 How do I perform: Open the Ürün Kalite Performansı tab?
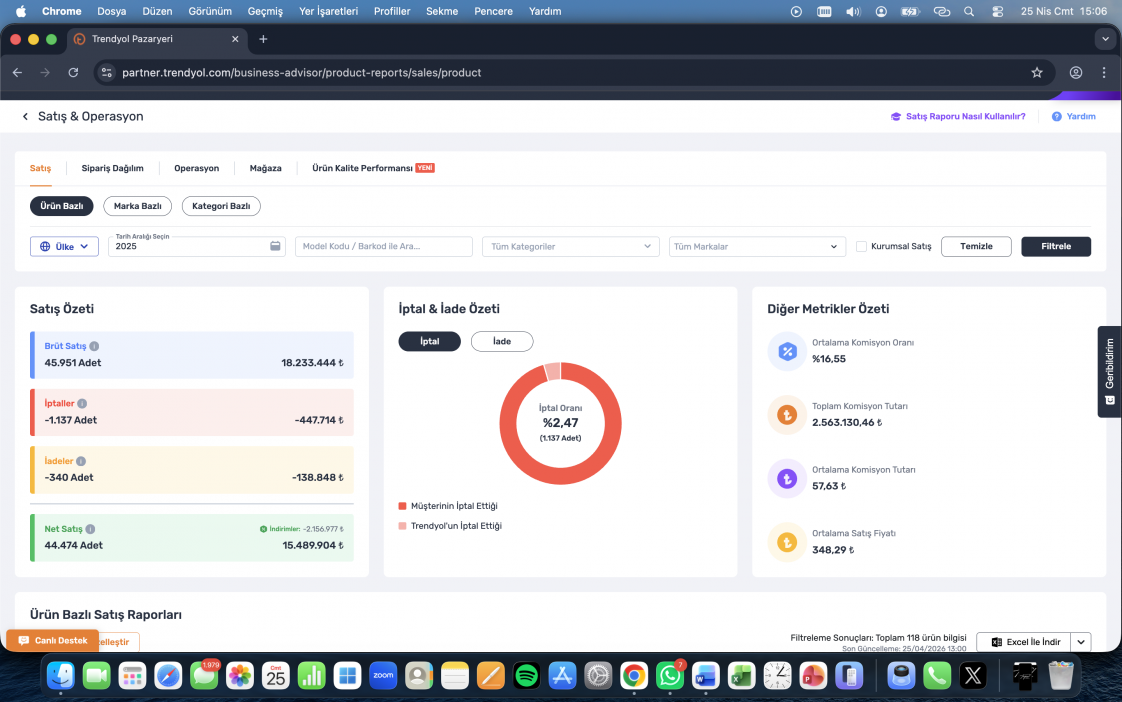pyautogui.click(x=373, y=168)
